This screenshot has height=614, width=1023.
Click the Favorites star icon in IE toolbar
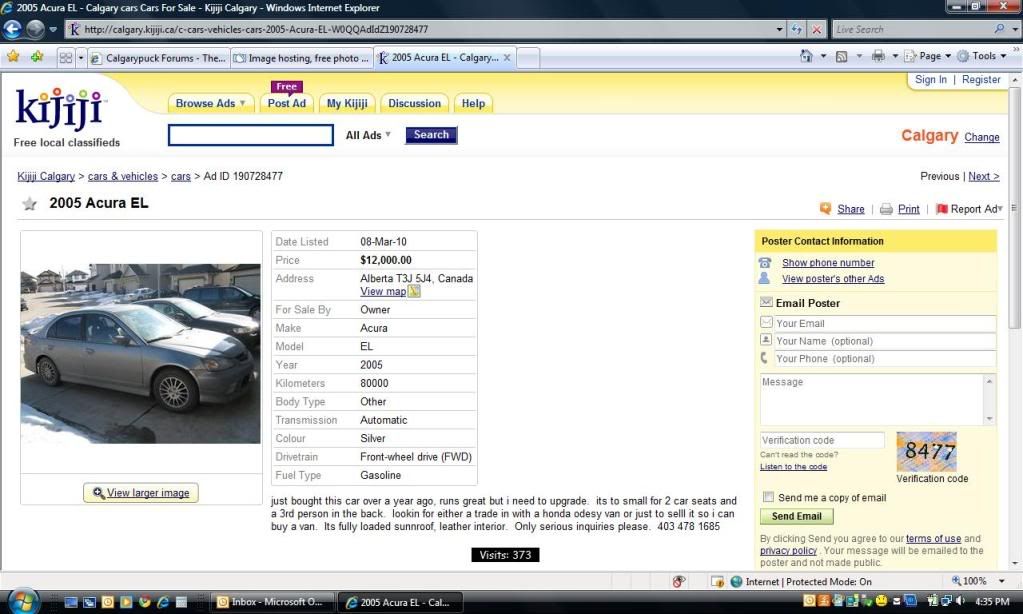(x=13, y=57)
